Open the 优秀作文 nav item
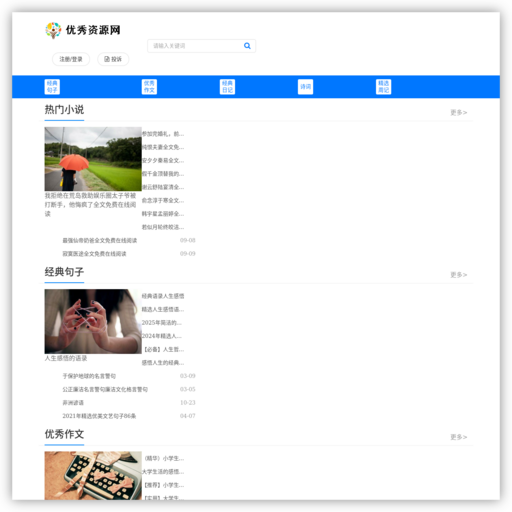The height and width of the screenshot is (512, 512). point(149,87)
